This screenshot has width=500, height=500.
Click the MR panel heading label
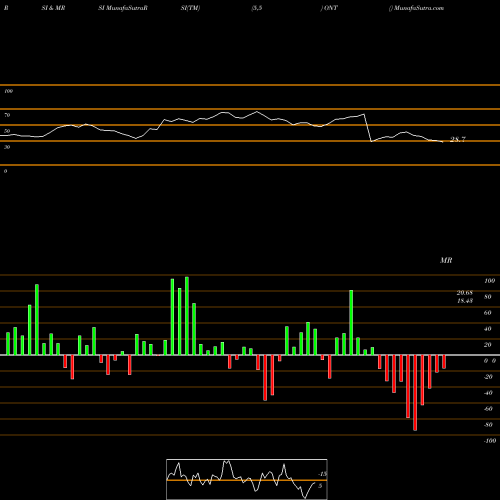click(446, 260)
